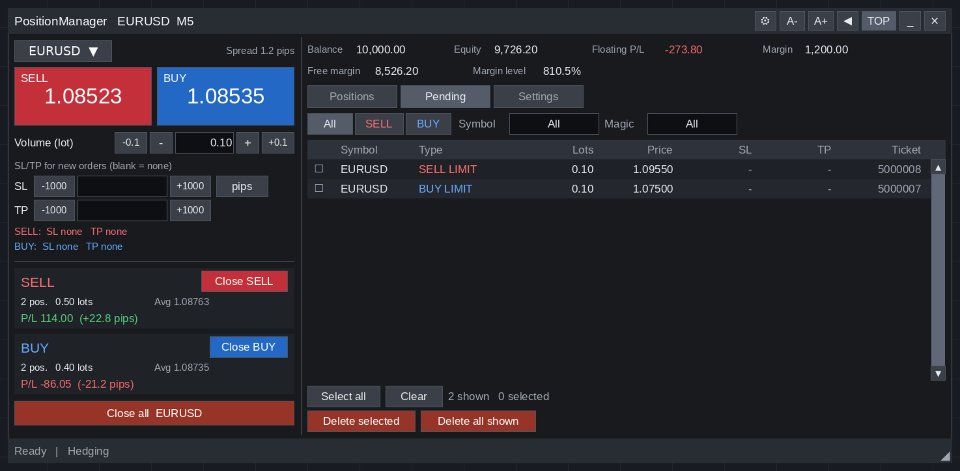Click the scrollbar down arrow

point(938,373)
